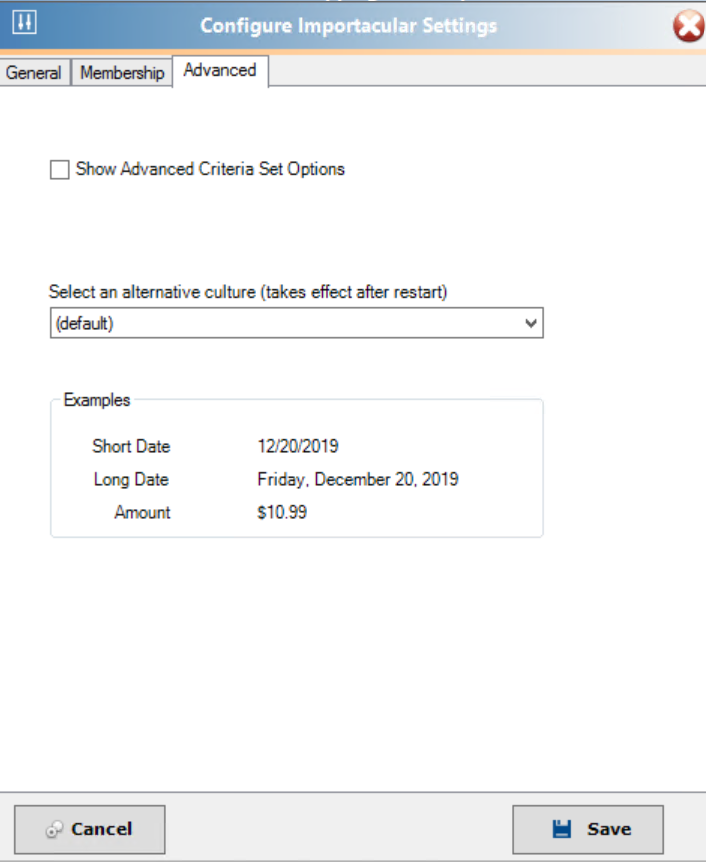Close the dialog with the red X
The image size is (706, 865).
point(688,26)
